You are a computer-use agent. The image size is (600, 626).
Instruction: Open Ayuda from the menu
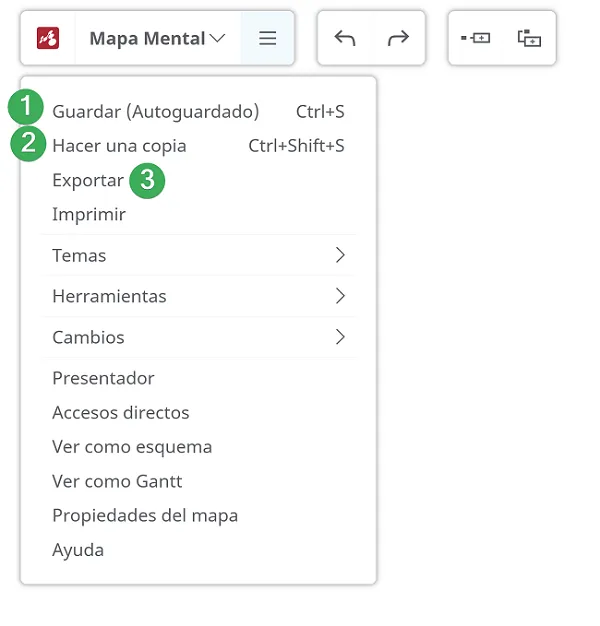pos(198,550)
